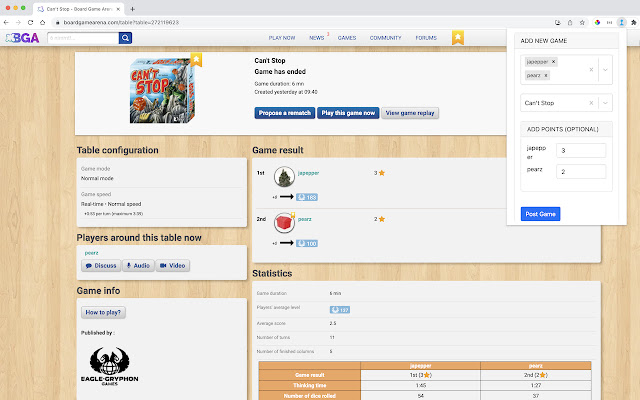640x400 pixels.
Task: Click the Audio button
Action: pos(138,266)
